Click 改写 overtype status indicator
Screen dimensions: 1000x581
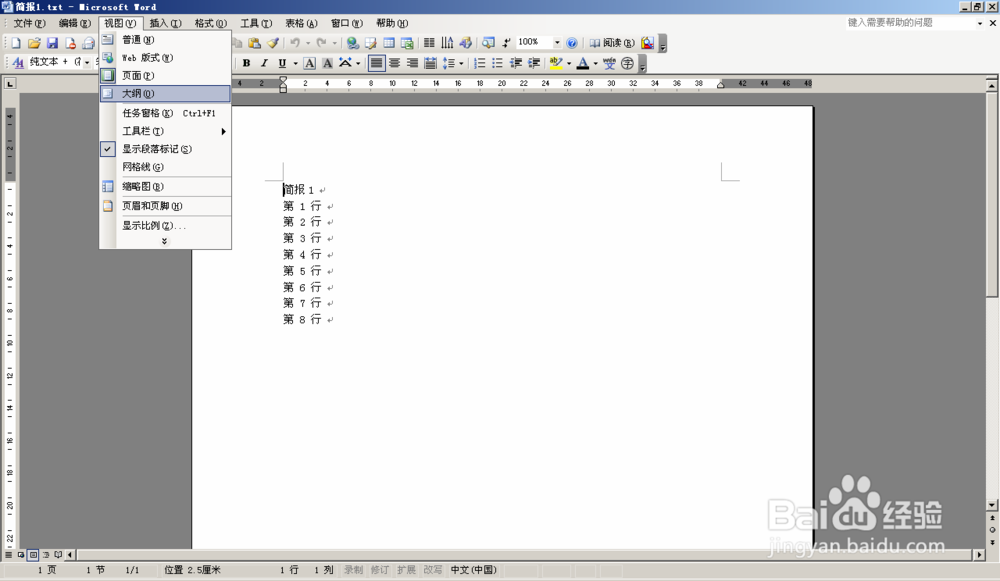pos(432,570)
